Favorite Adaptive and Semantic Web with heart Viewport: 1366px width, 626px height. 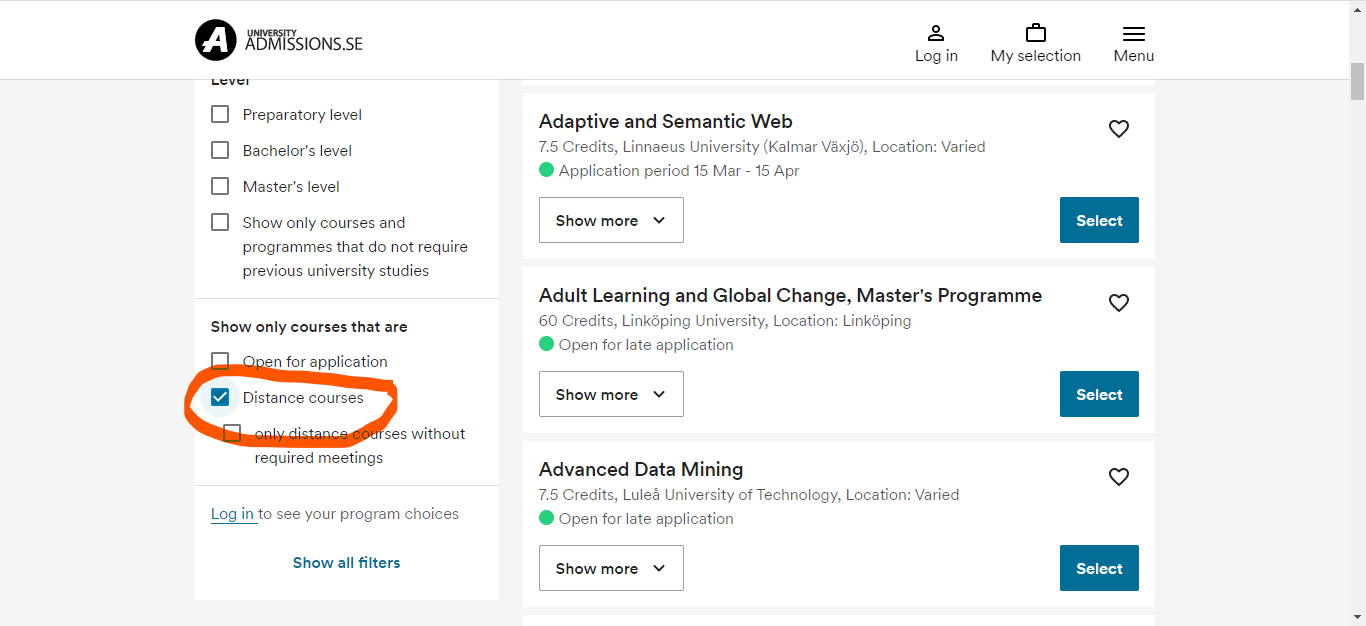pos(1119,129)
